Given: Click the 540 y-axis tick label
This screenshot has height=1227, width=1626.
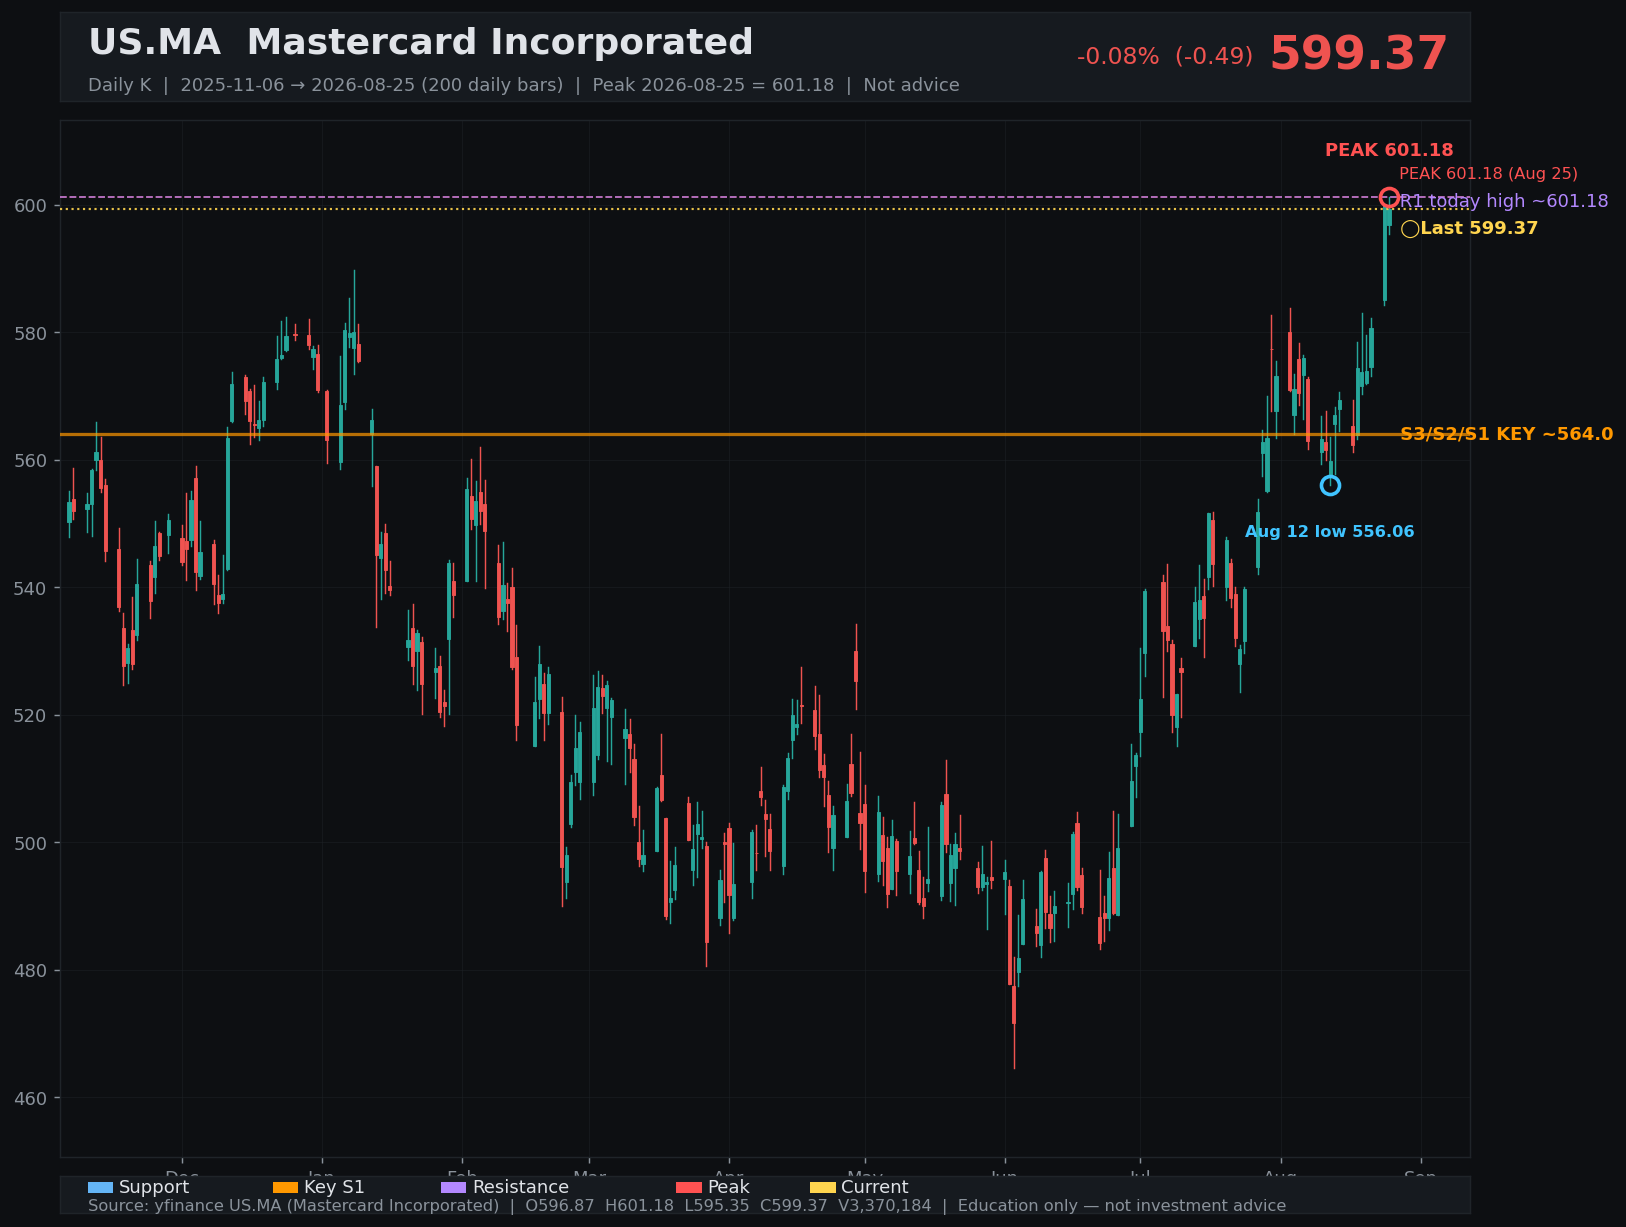Looking at the screenshot, I should pyautogui.click(x=30, y=588).
